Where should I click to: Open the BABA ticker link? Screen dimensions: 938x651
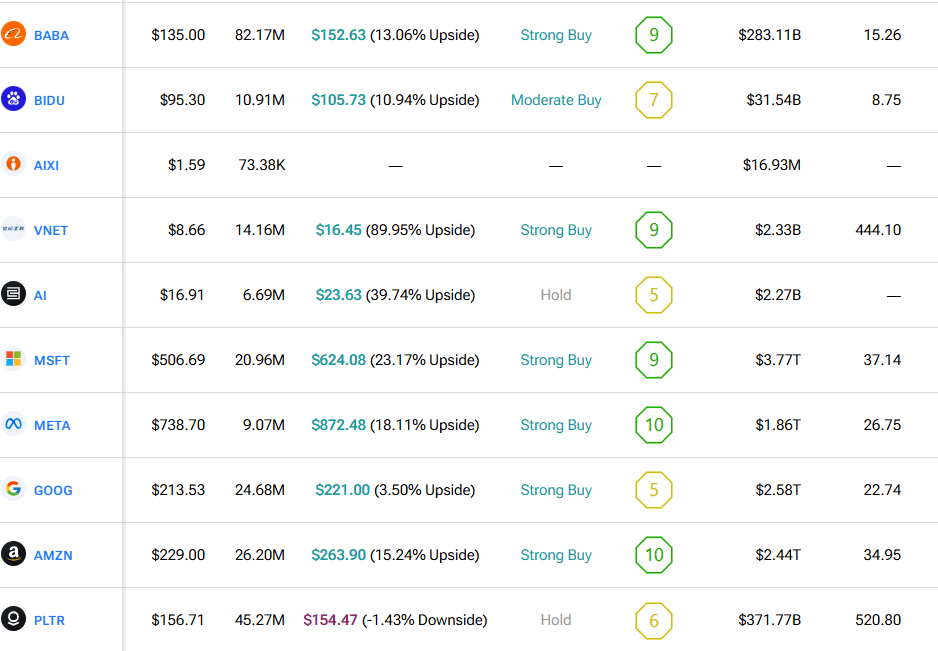pos(51,35)
